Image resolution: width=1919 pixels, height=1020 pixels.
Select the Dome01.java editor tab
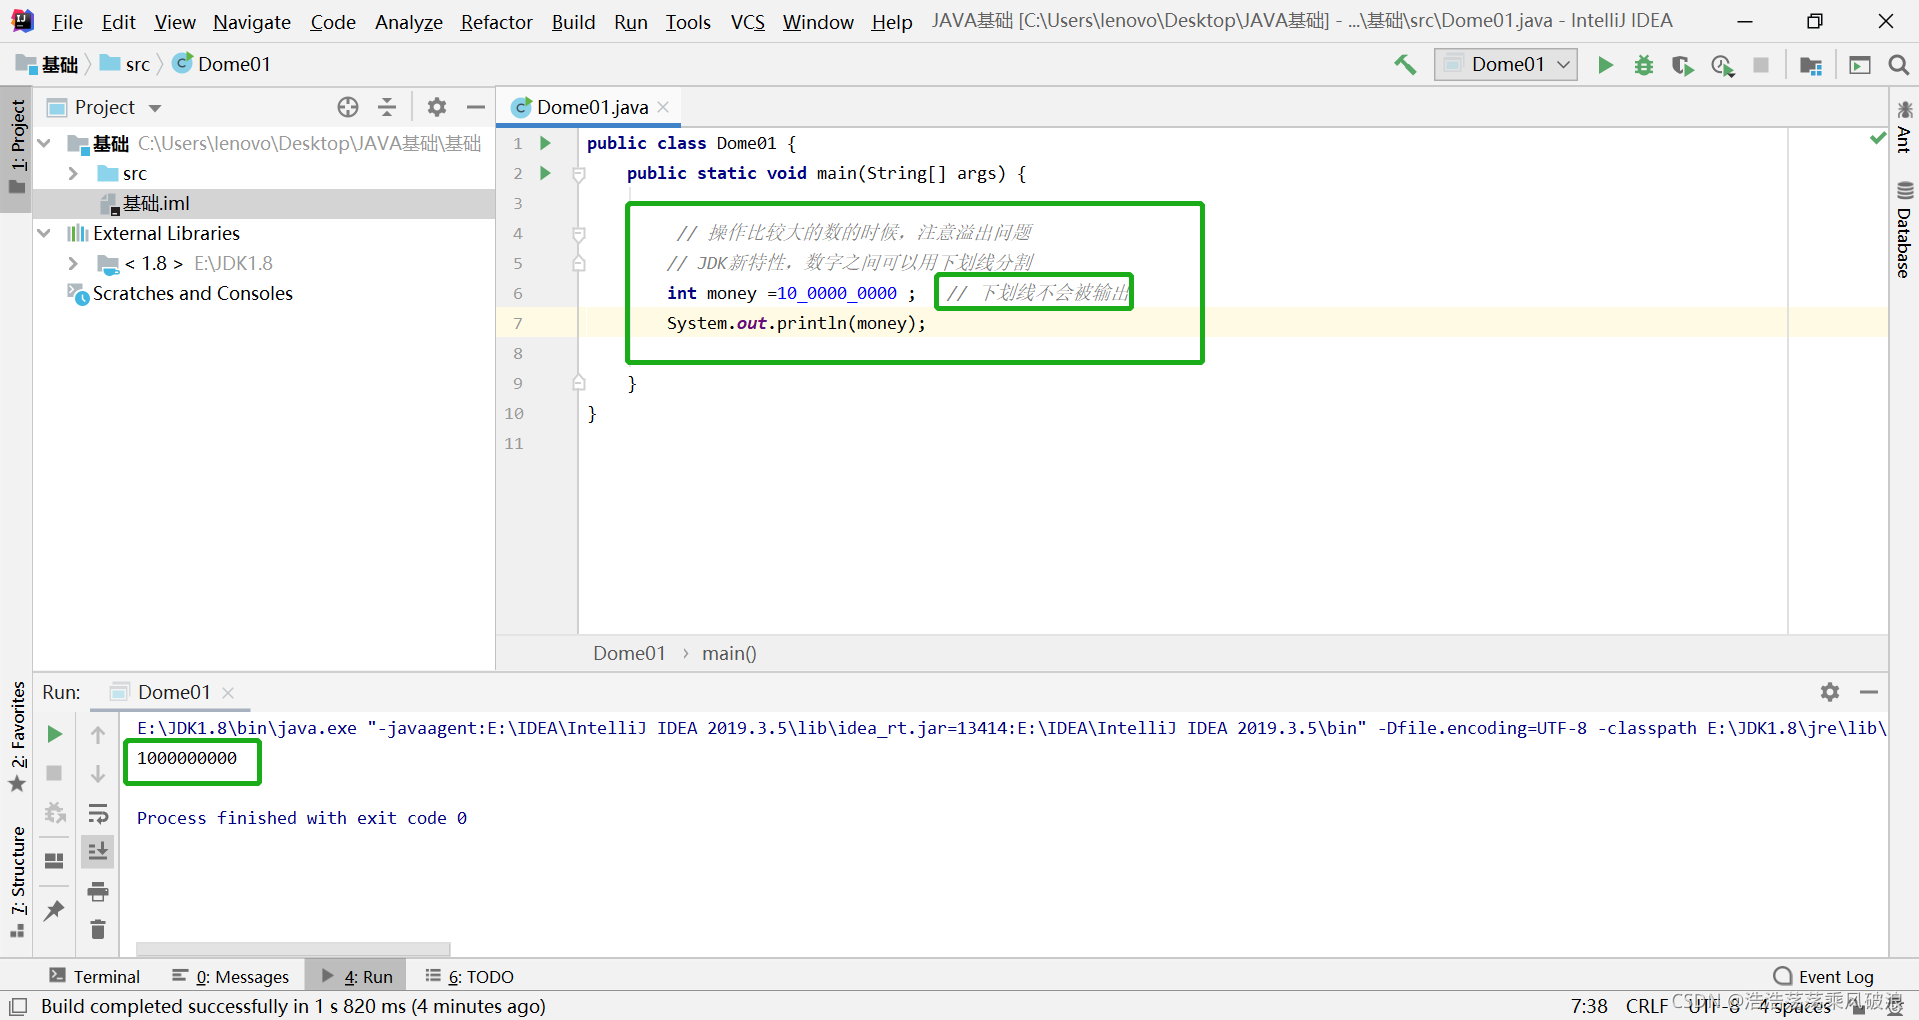pos(591,107)
